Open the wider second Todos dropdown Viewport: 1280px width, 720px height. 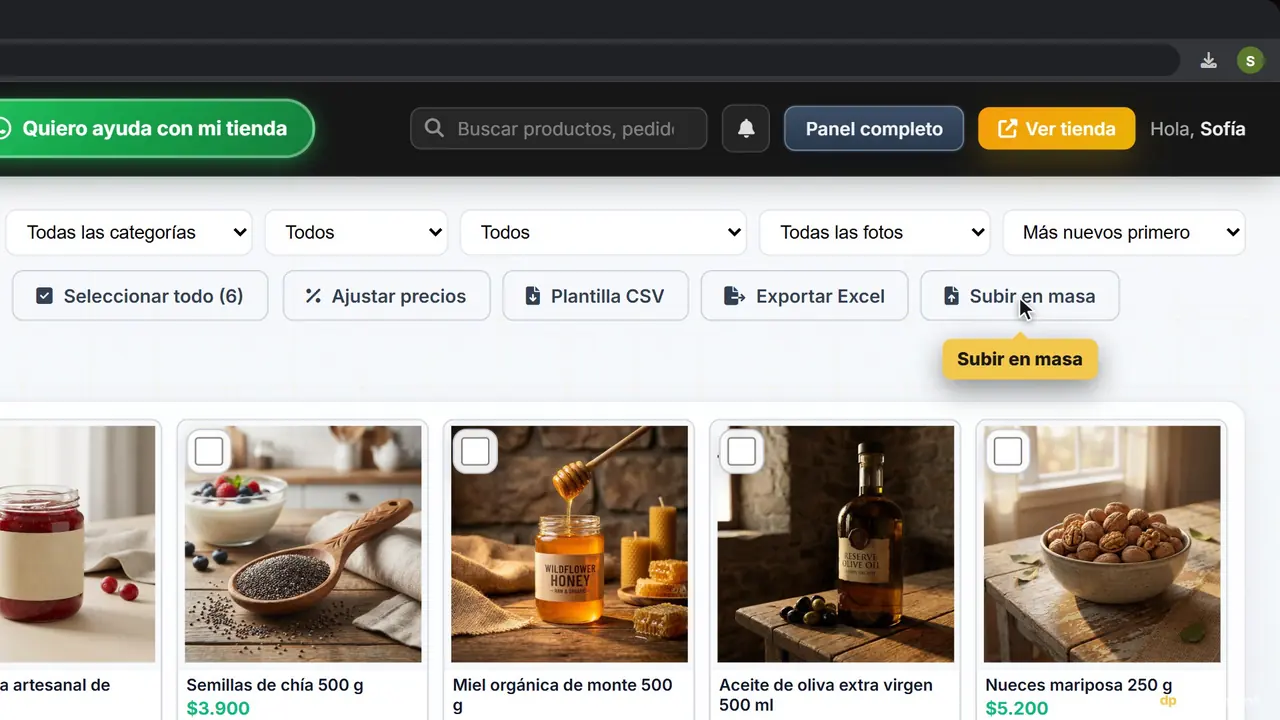click(603, 232)
